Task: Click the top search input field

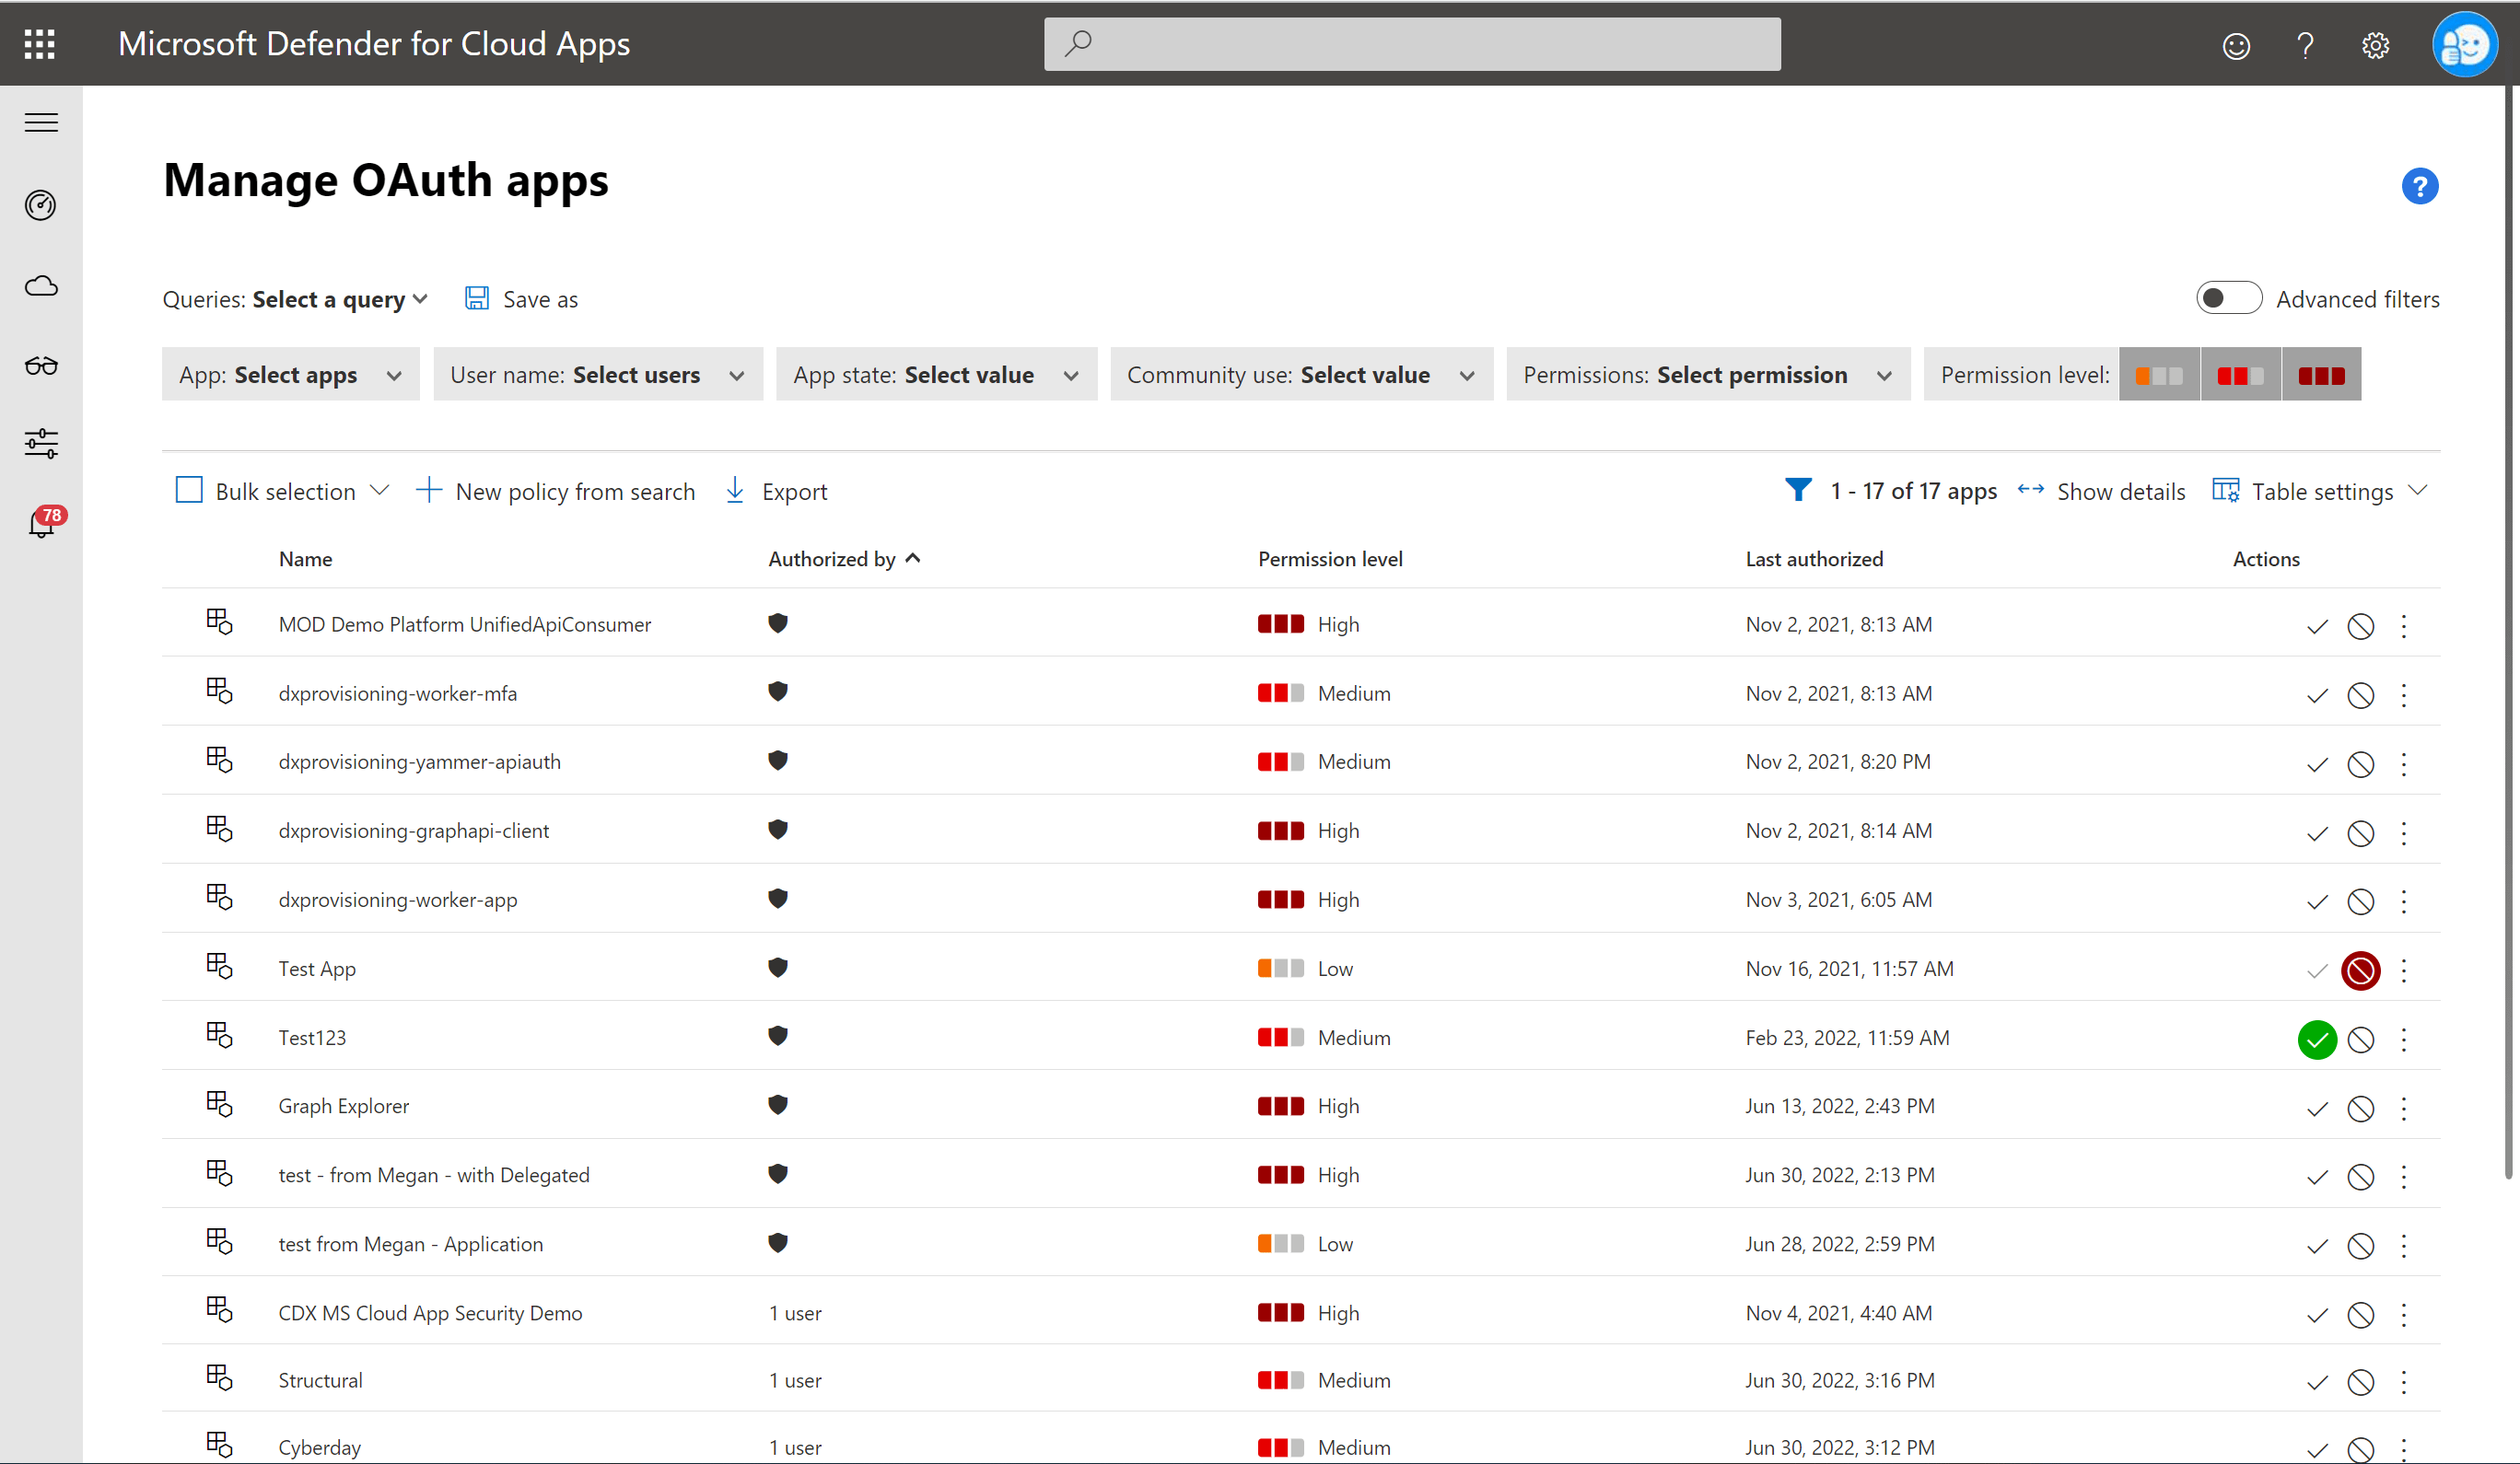Action: [x=1411, y=44]
